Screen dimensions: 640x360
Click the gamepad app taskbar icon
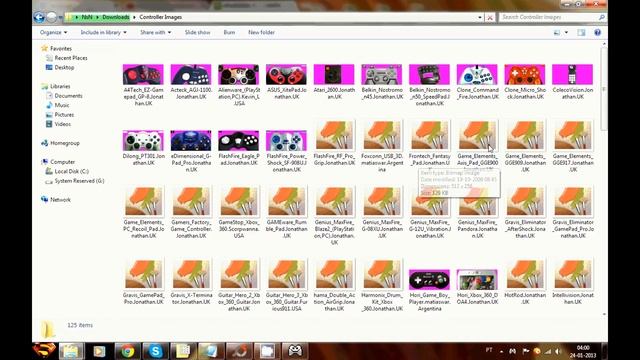click(x=295, y=351)
